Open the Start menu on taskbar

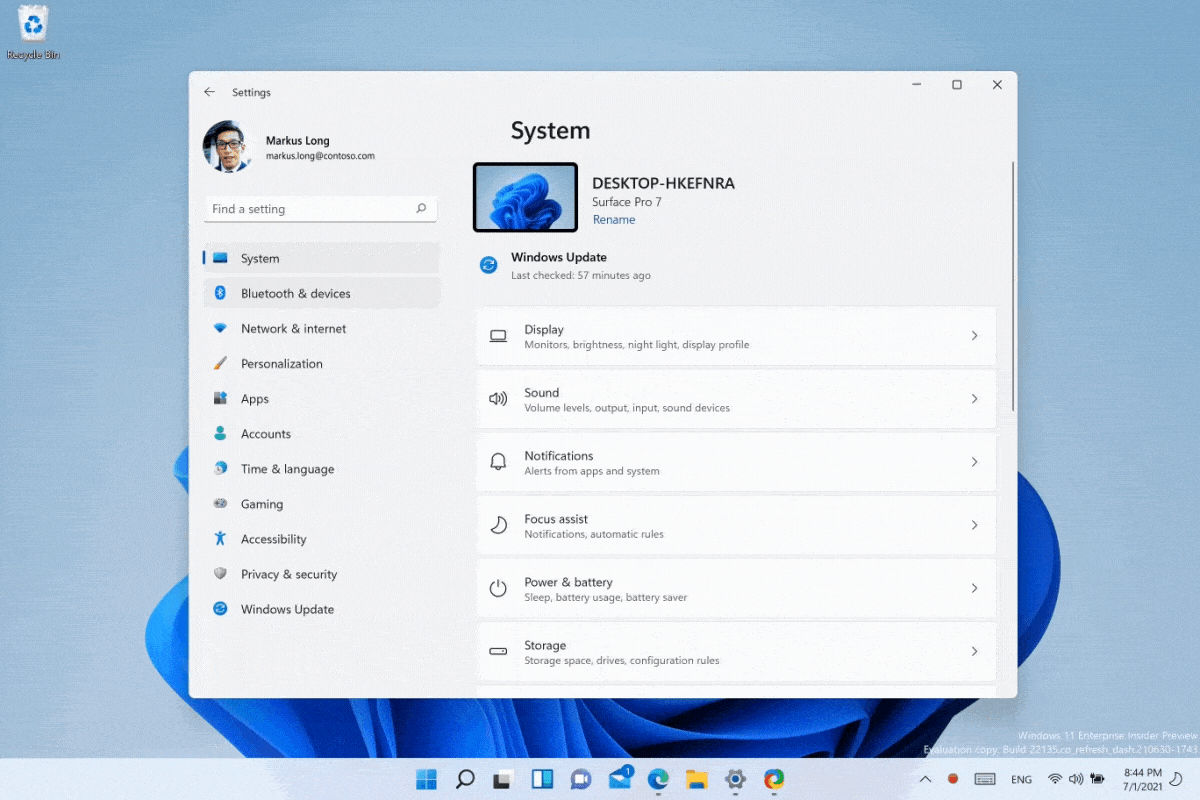[x=426, y=779]
